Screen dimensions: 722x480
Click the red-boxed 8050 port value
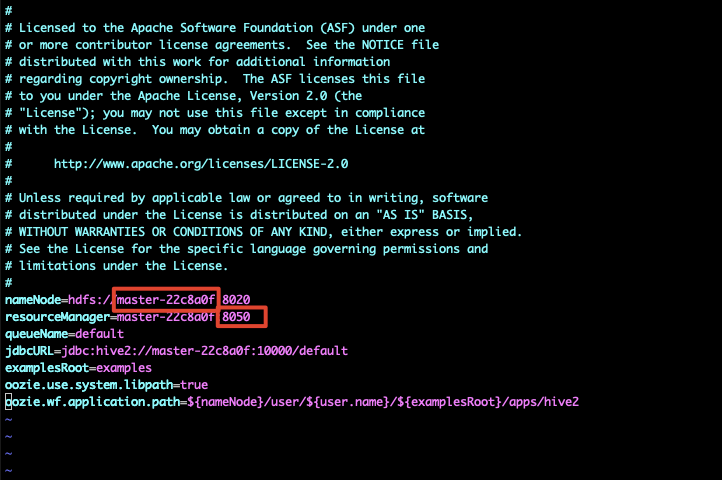[236, 317]
